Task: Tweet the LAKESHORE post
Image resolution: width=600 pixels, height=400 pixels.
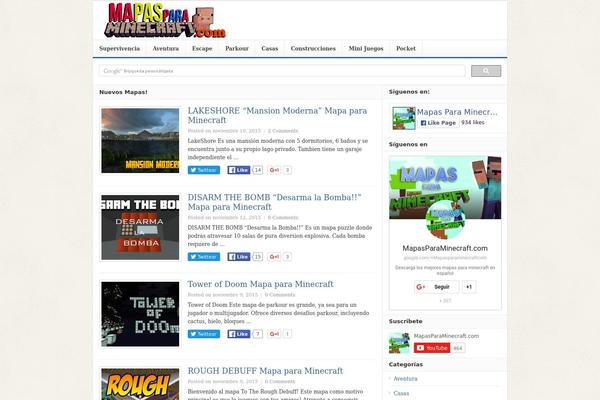Action: pos(204,170)
